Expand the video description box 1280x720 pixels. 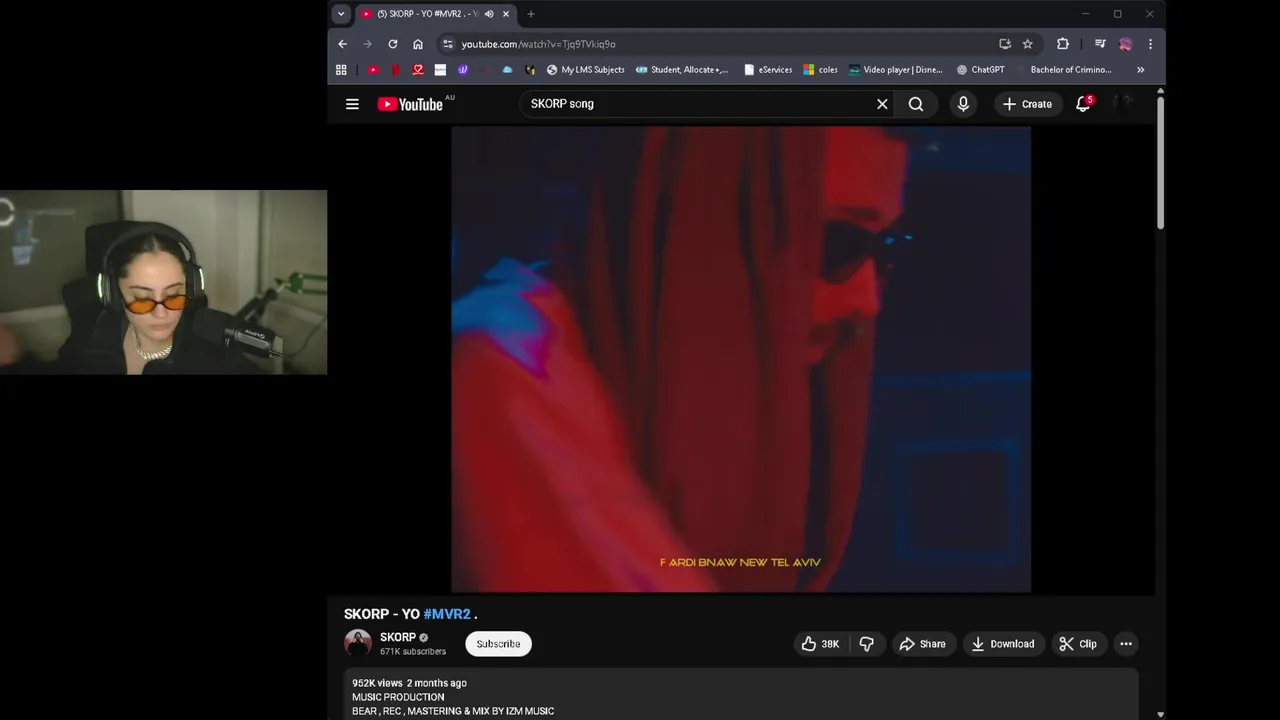741,695
